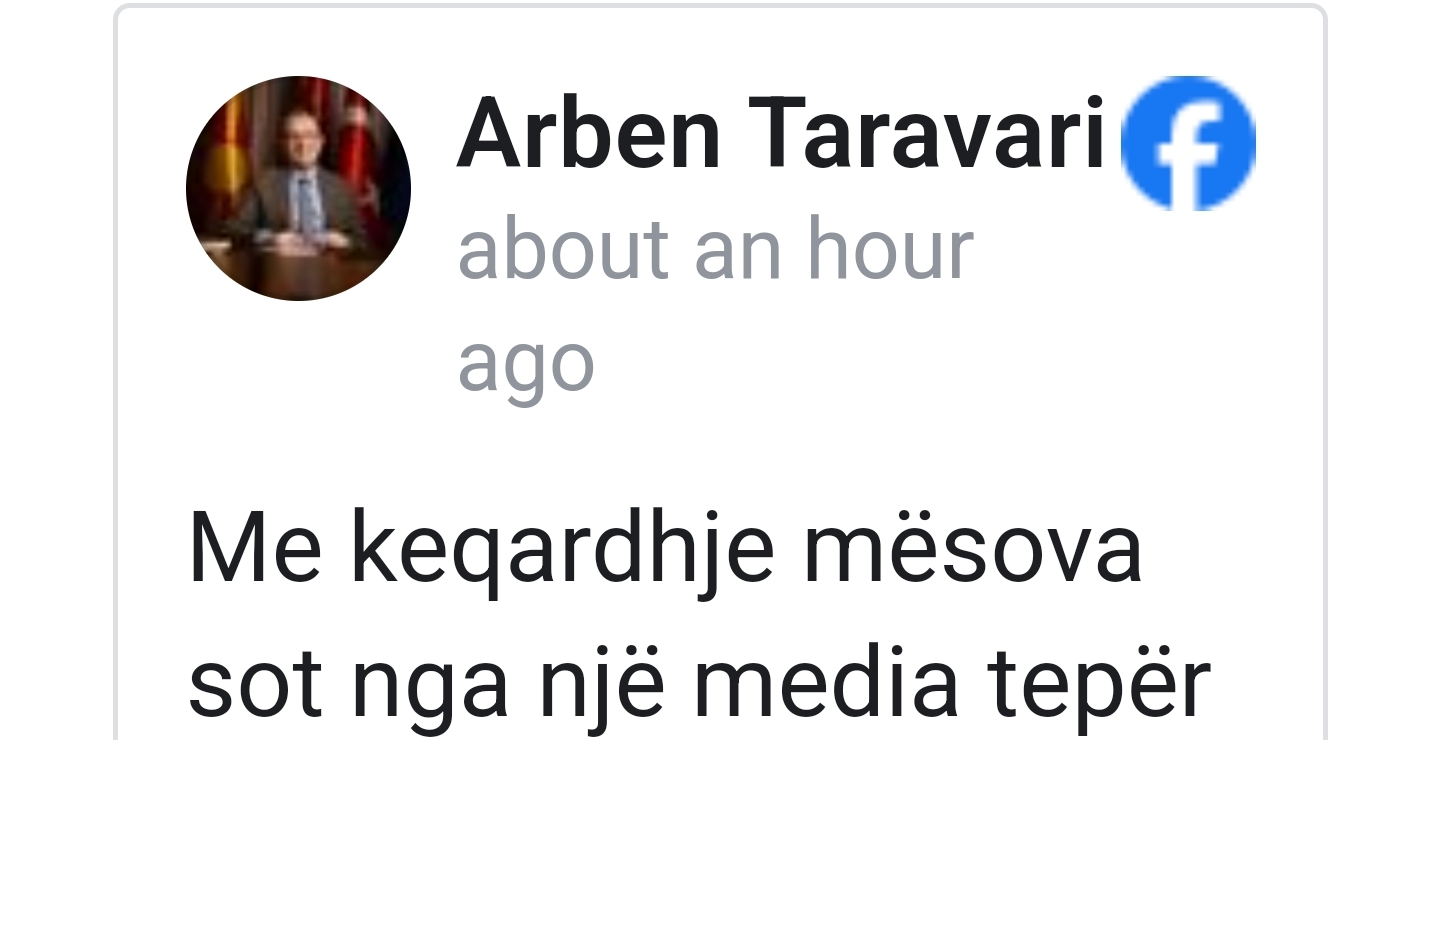Click the surname 'Taravari' in the header
1439x926 pixels.
point(927,133)
